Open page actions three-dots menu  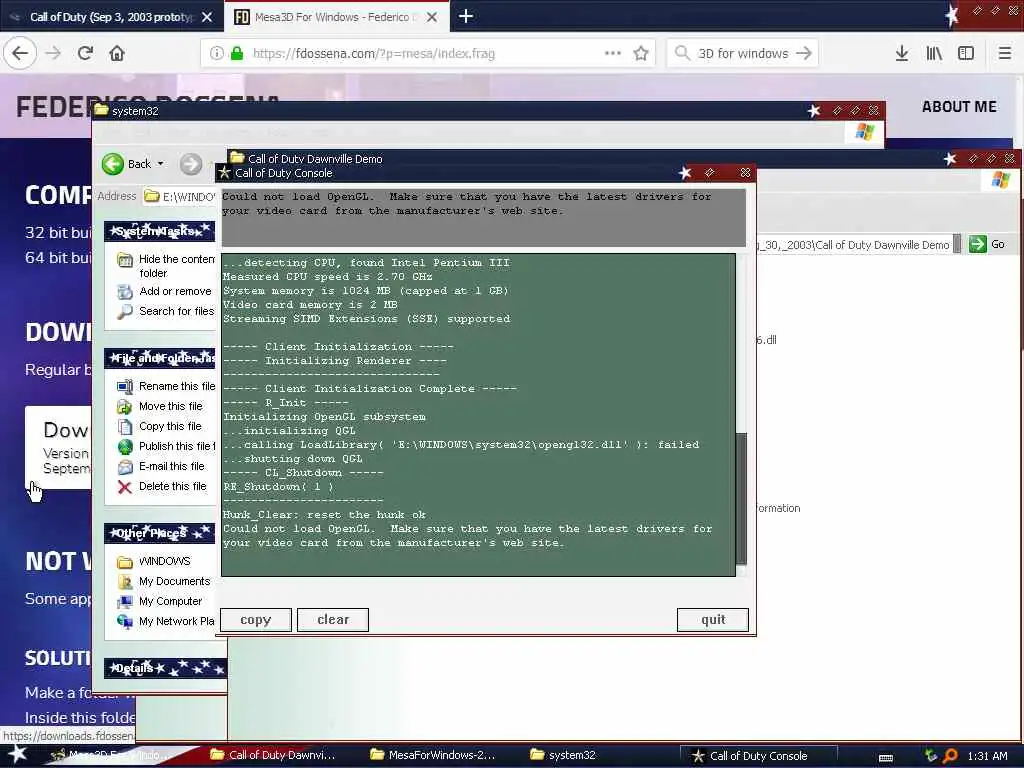pos(613,53)
